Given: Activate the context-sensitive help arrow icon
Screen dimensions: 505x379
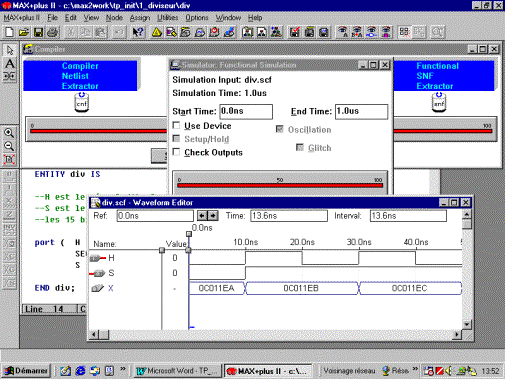Looking at the screenshot, I should pos(138,32).
